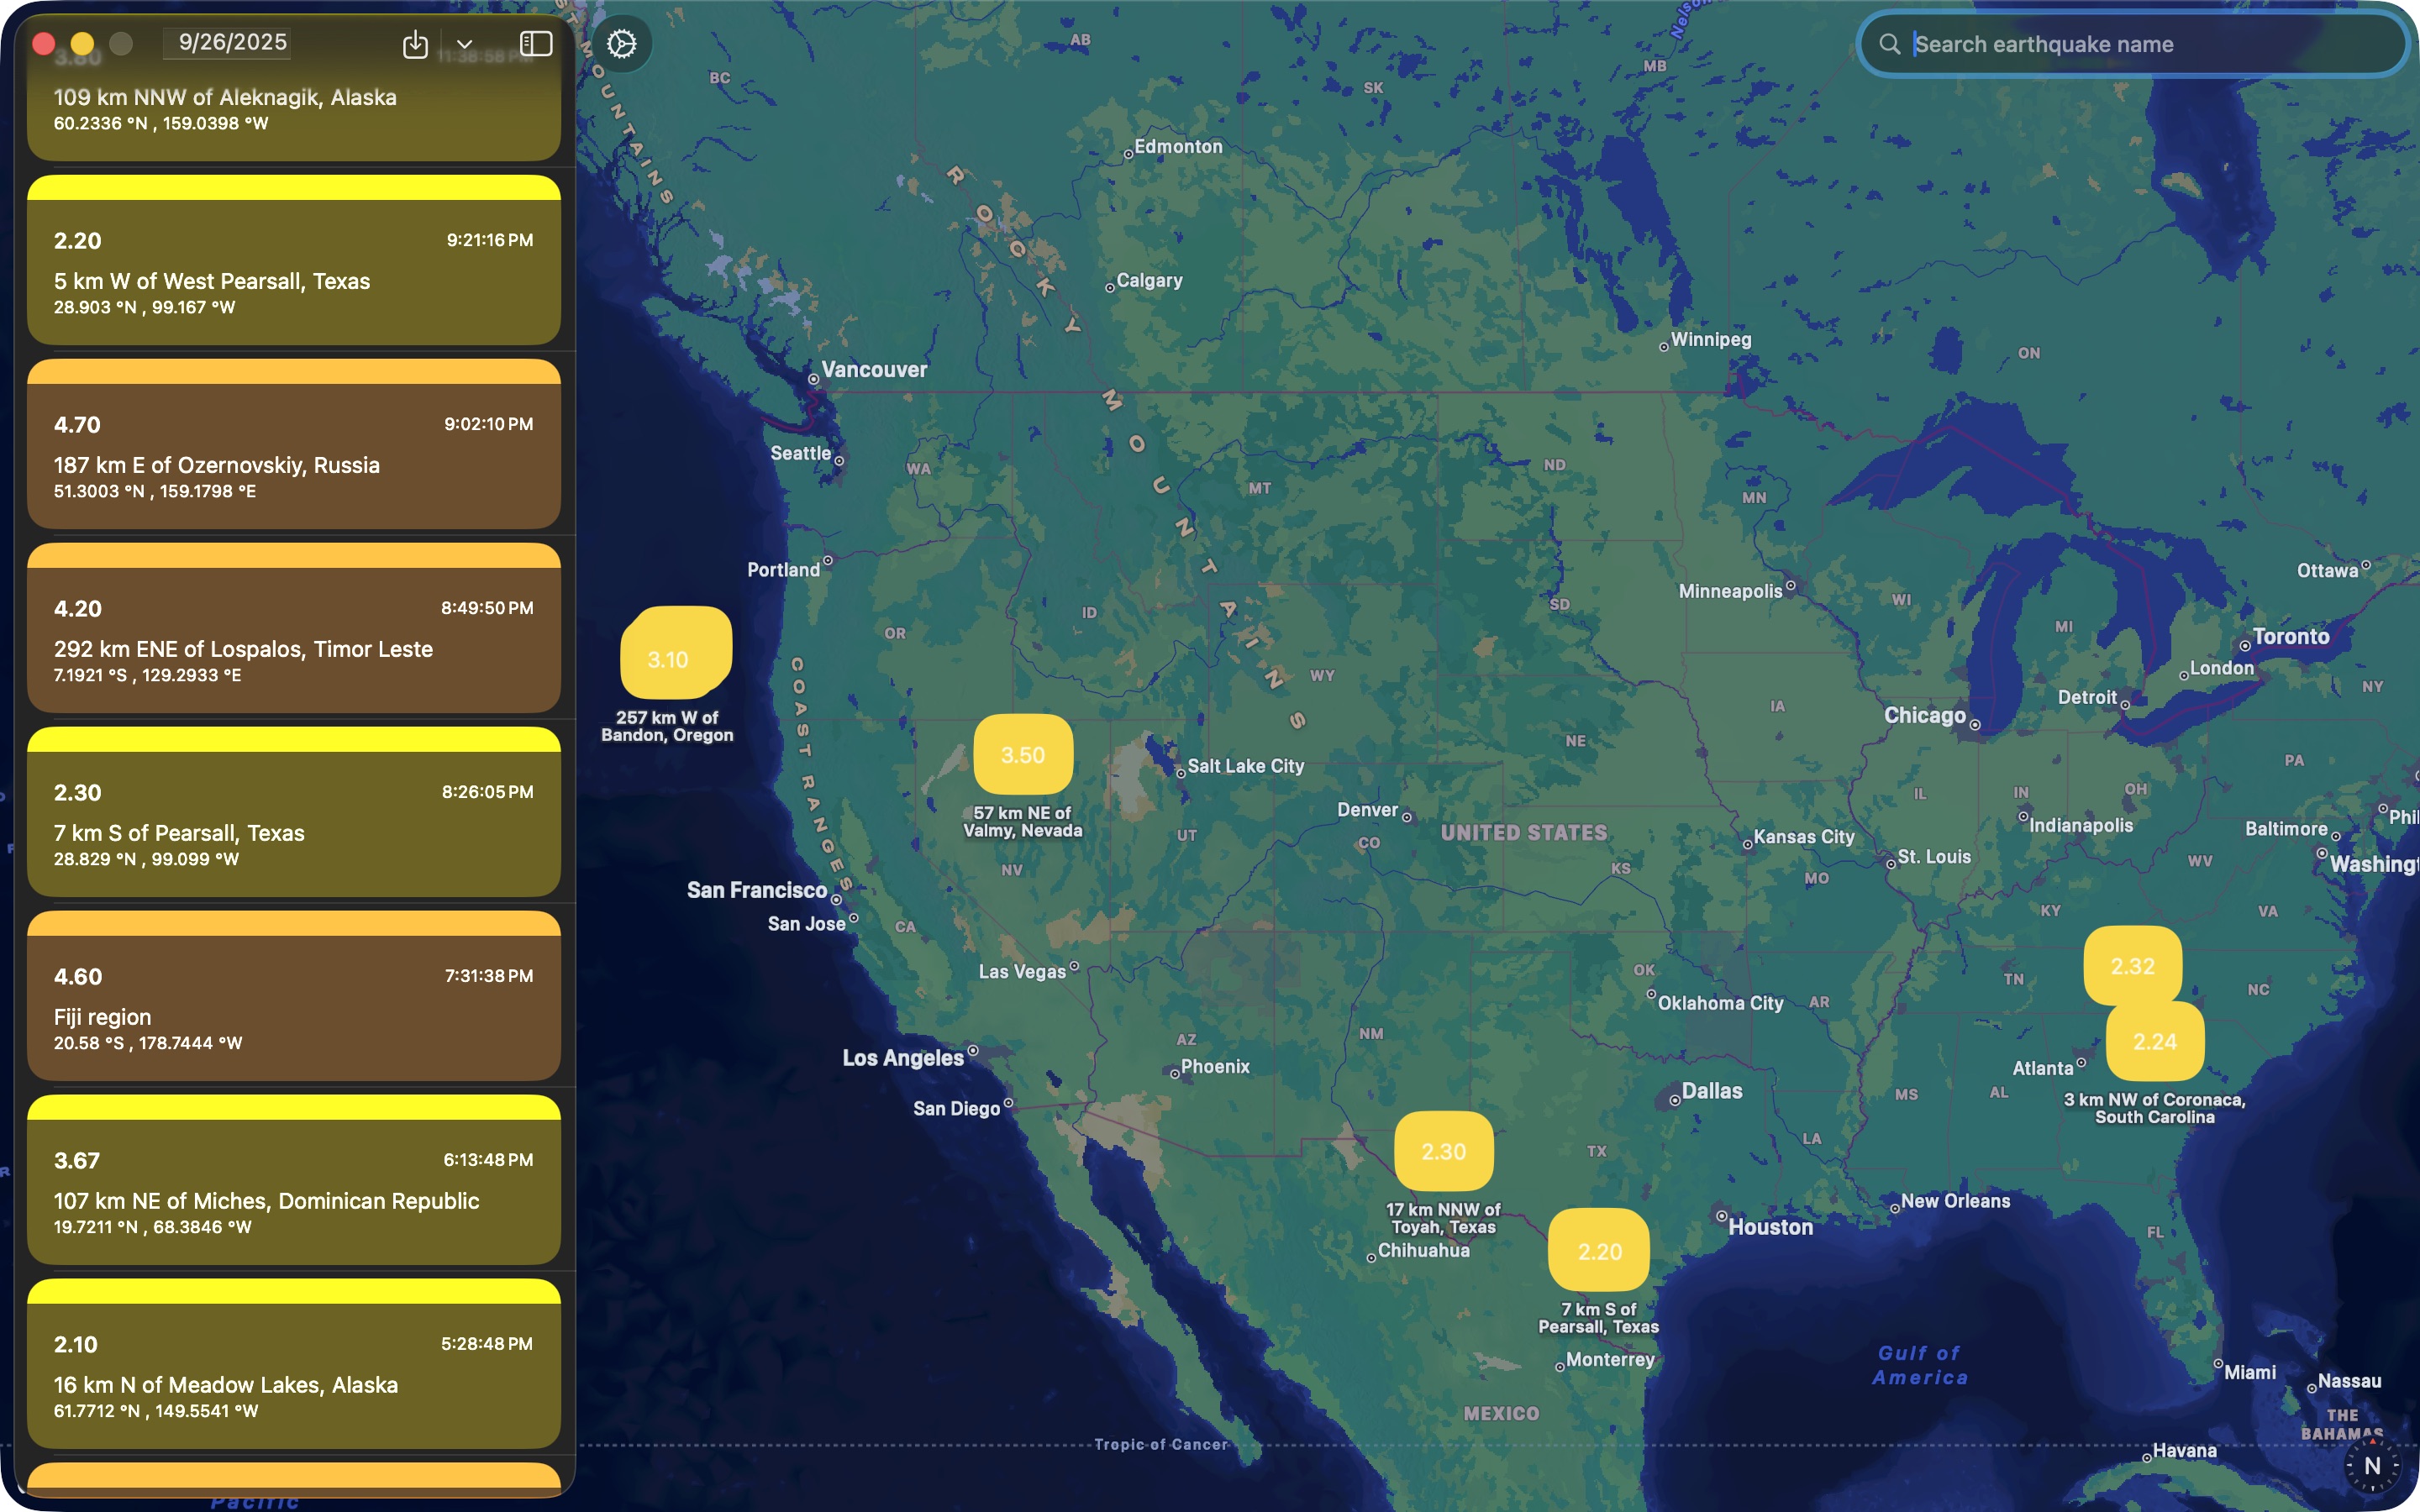Click the compass north indicator

[x=2372, y=1465]
